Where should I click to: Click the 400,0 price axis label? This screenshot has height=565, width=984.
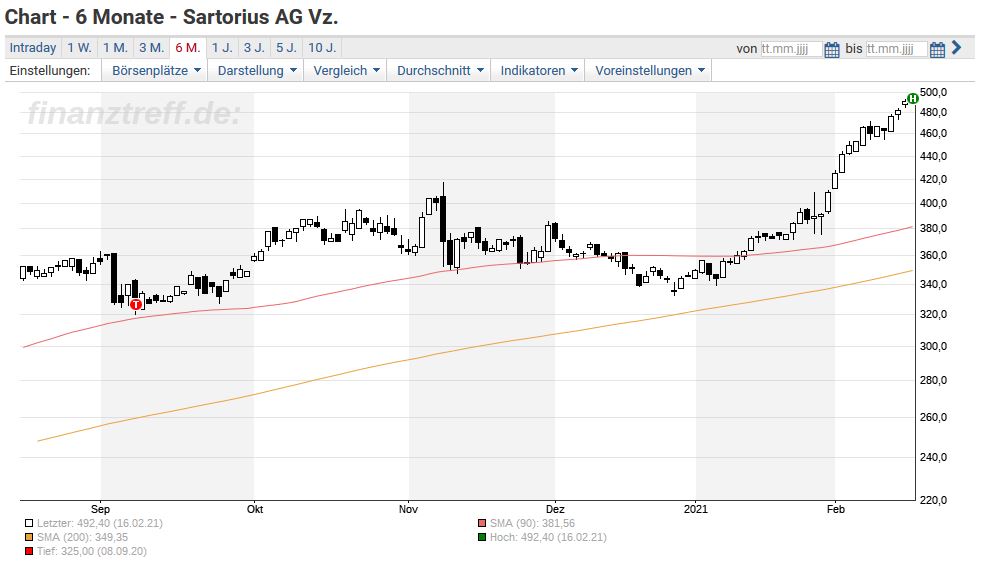point(933,203)
